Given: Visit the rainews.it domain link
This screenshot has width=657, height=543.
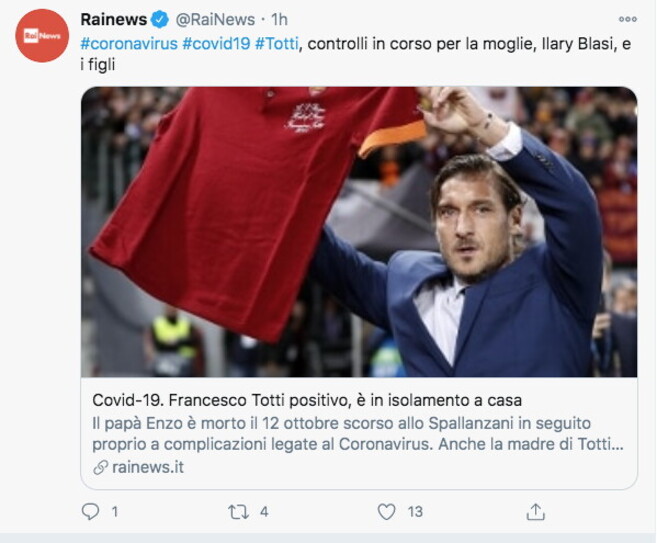Looking at the screenshot, I should (148, 468).
